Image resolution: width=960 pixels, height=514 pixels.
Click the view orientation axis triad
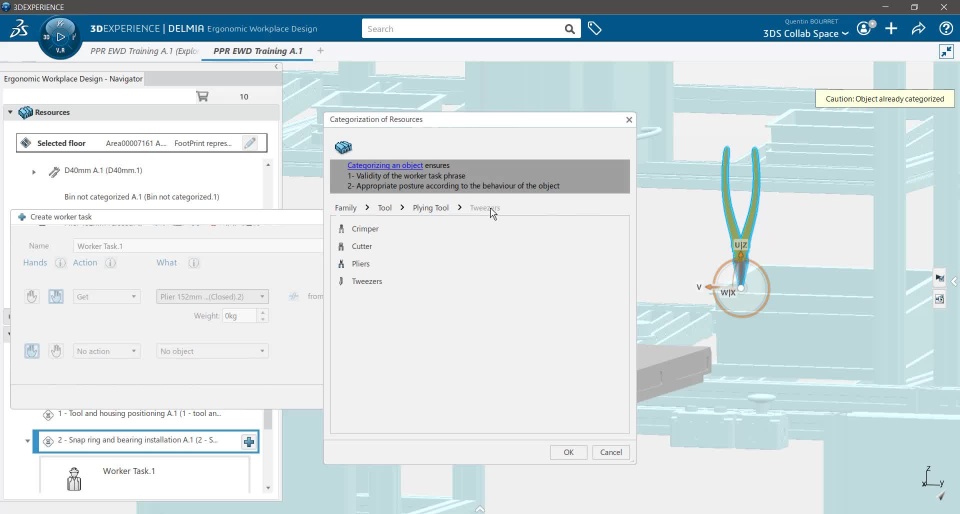point(933,479)
